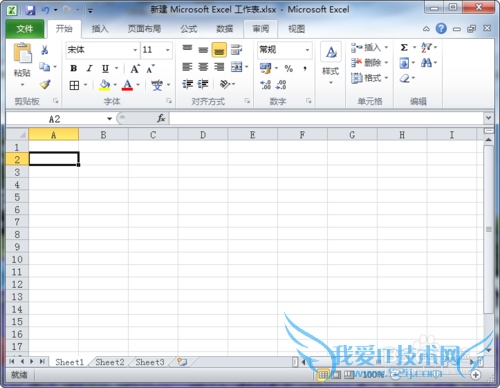The height and width of the screenshot is (388, 500).
Task: Click the Borders icon
Action: [74, 85]
